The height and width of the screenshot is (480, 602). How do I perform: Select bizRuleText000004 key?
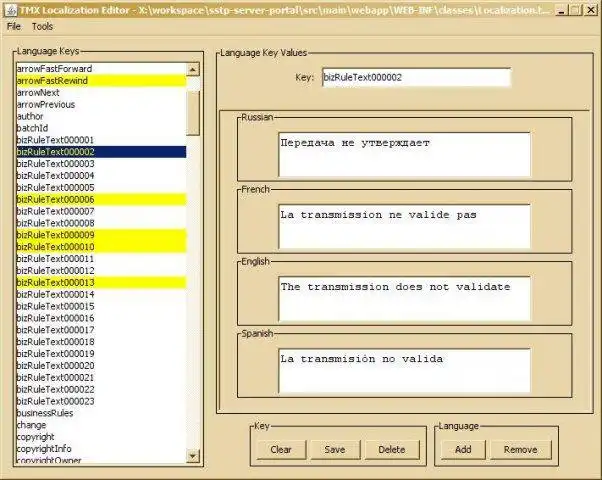[101, 176]
